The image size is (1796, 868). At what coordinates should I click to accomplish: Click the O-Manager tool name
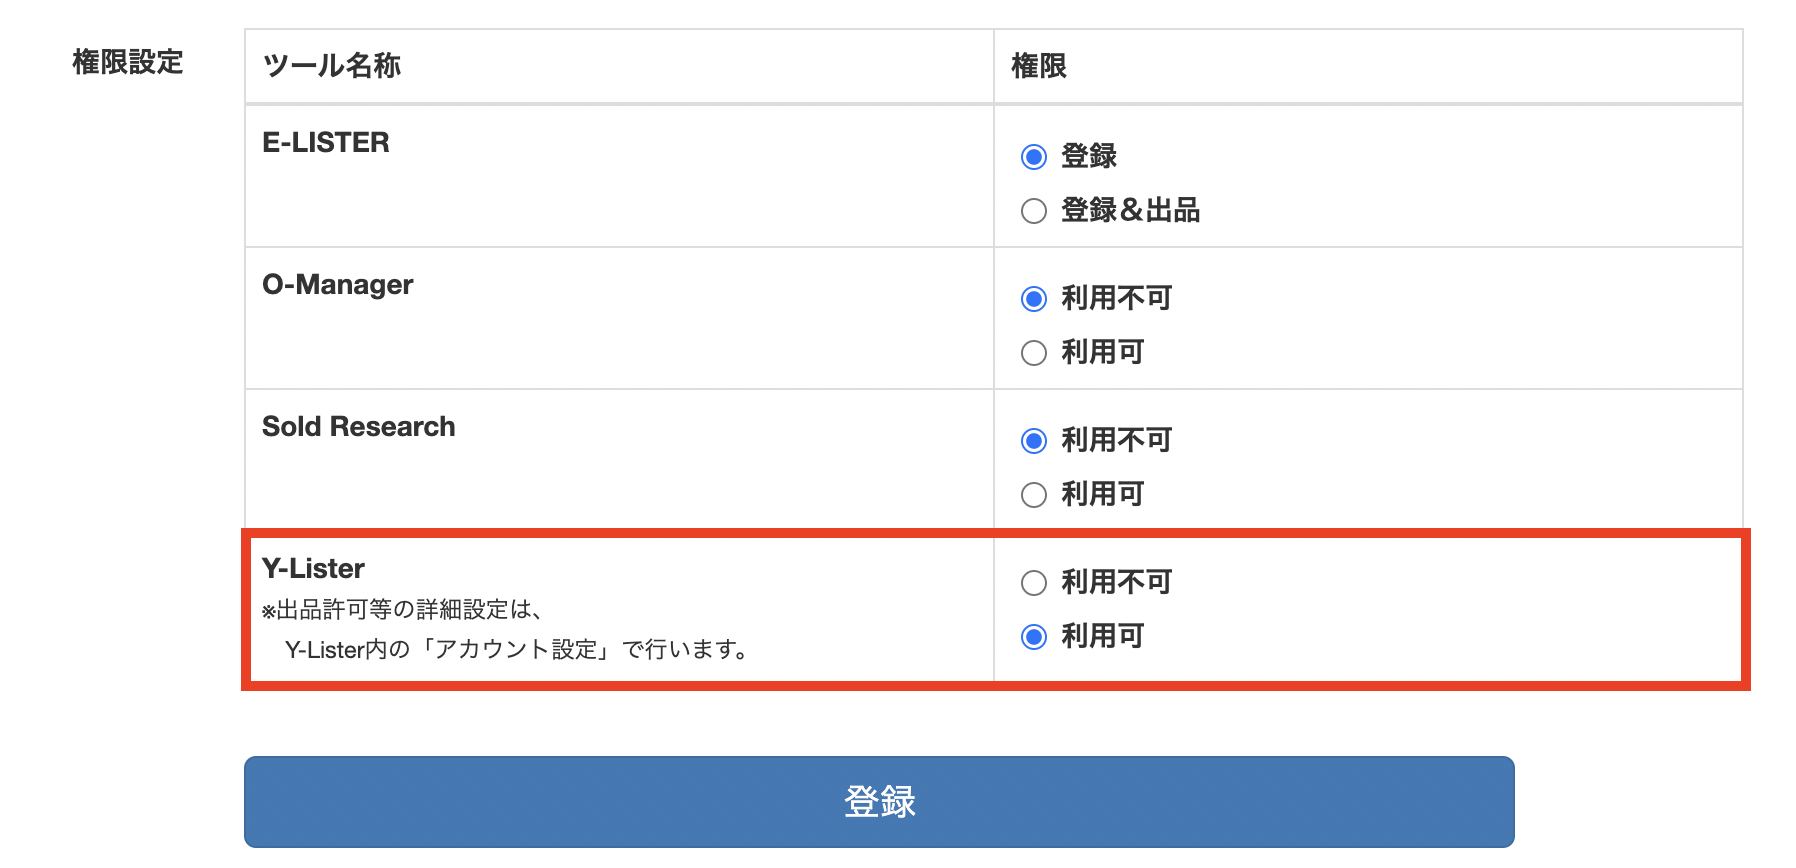[x=337, y=285]
